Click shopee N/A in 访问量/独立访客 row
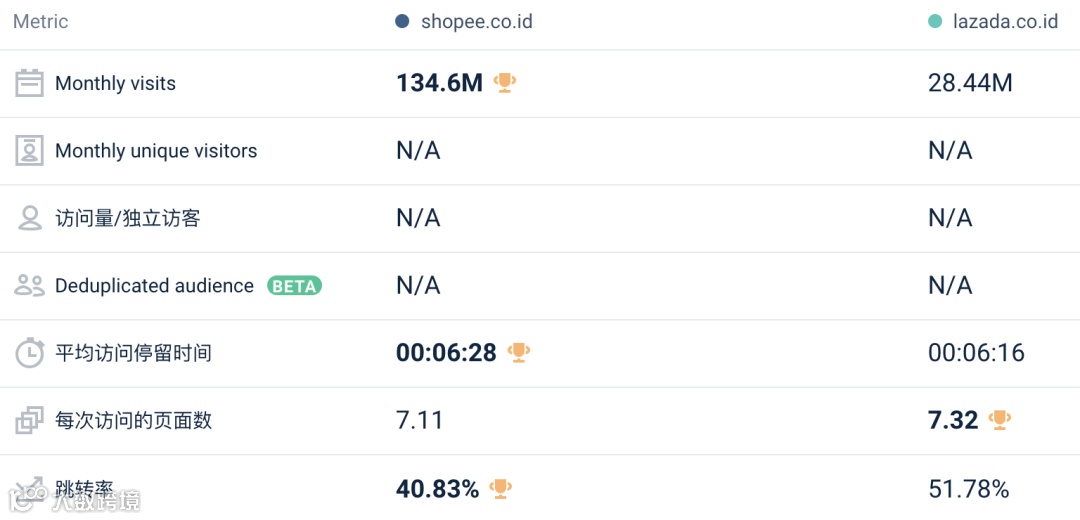This screenshot has height=520, width=1080. (x=418, y=218)
